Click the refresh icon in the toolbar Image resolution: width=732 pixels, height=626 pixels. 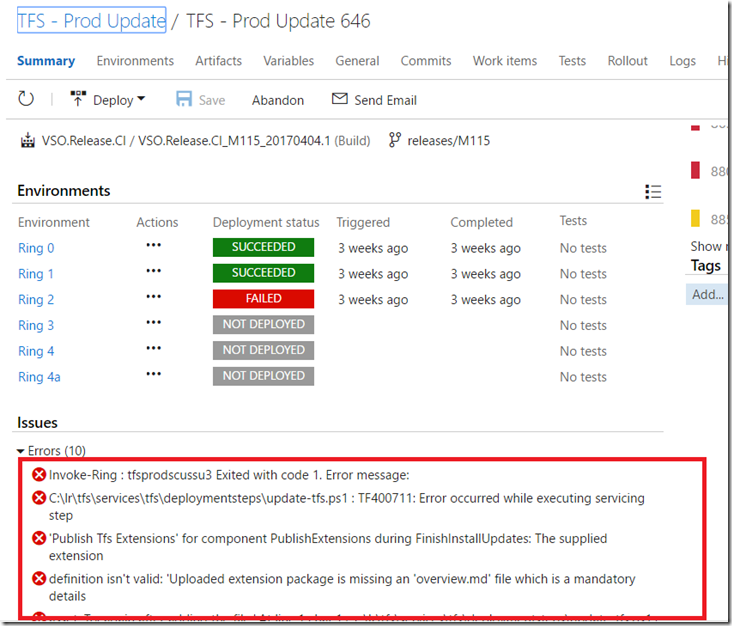[x=26, y=99]
